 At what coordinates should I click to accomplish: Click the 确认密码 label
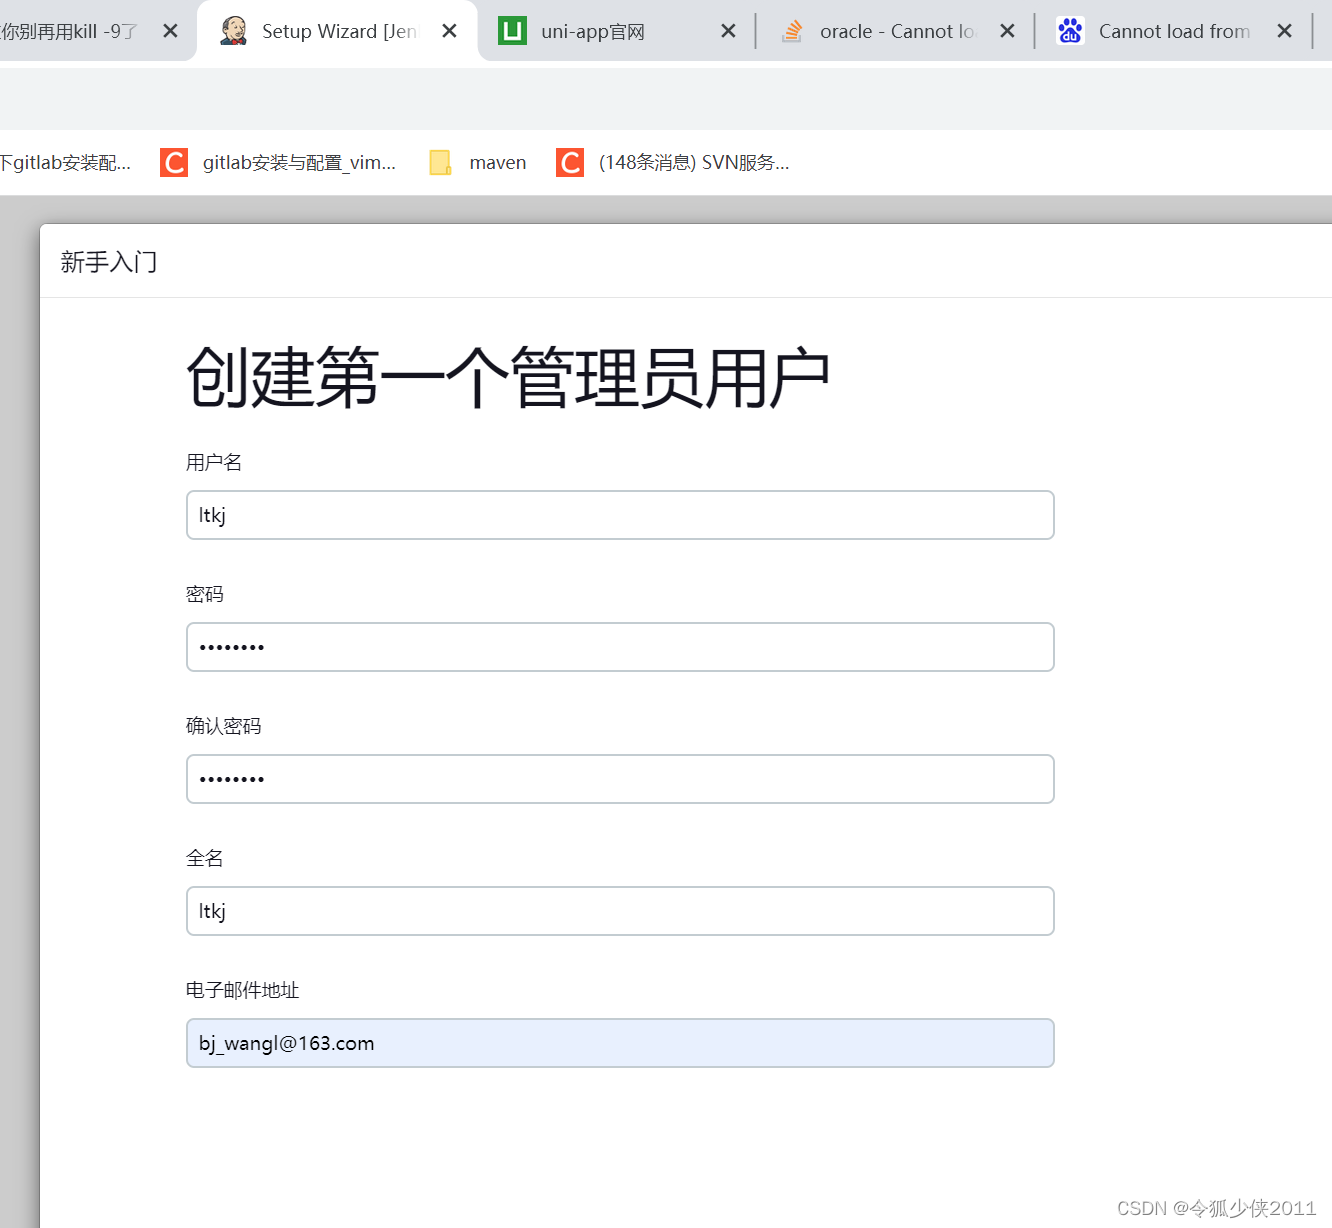tap(224, 726)
